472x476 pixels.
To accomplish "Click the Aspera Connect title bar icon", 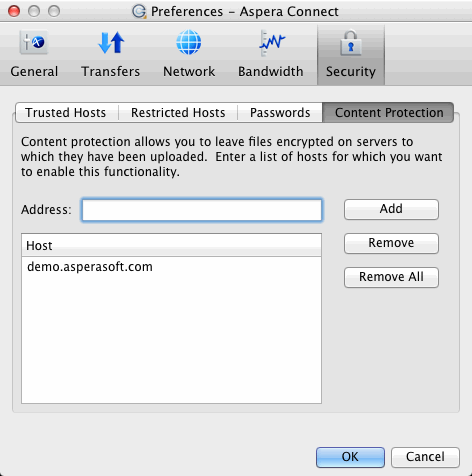I will click(139, 11).
